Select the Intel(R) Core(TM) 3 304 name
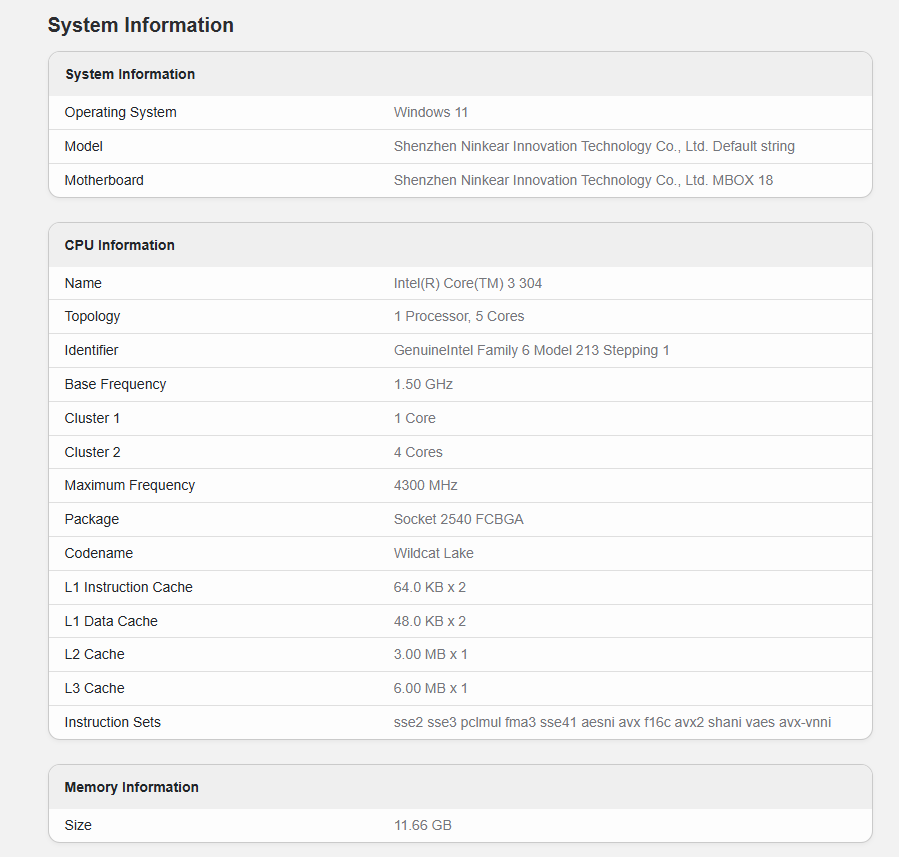The image size is (899, 857). tap(467, 283)
